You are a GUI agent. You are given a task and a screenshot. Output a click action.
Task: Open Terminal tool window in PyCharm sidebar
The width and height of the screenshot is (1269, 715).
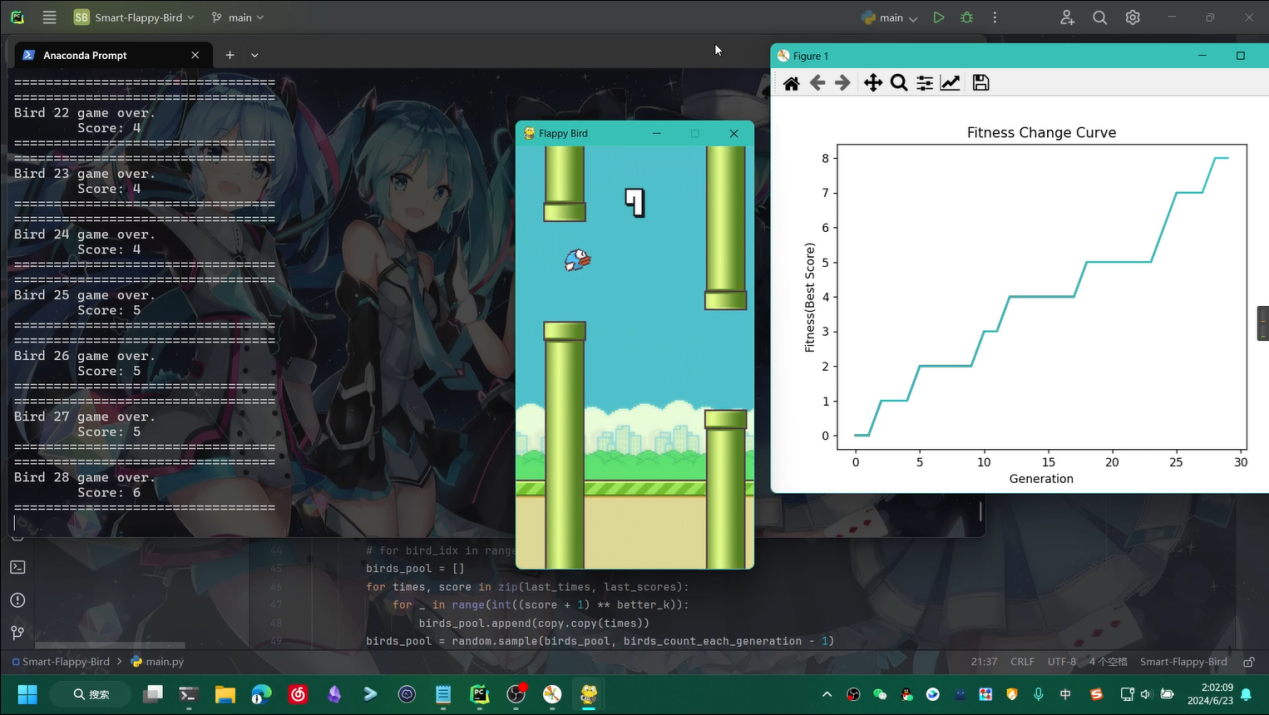click(x=17, y=567)
